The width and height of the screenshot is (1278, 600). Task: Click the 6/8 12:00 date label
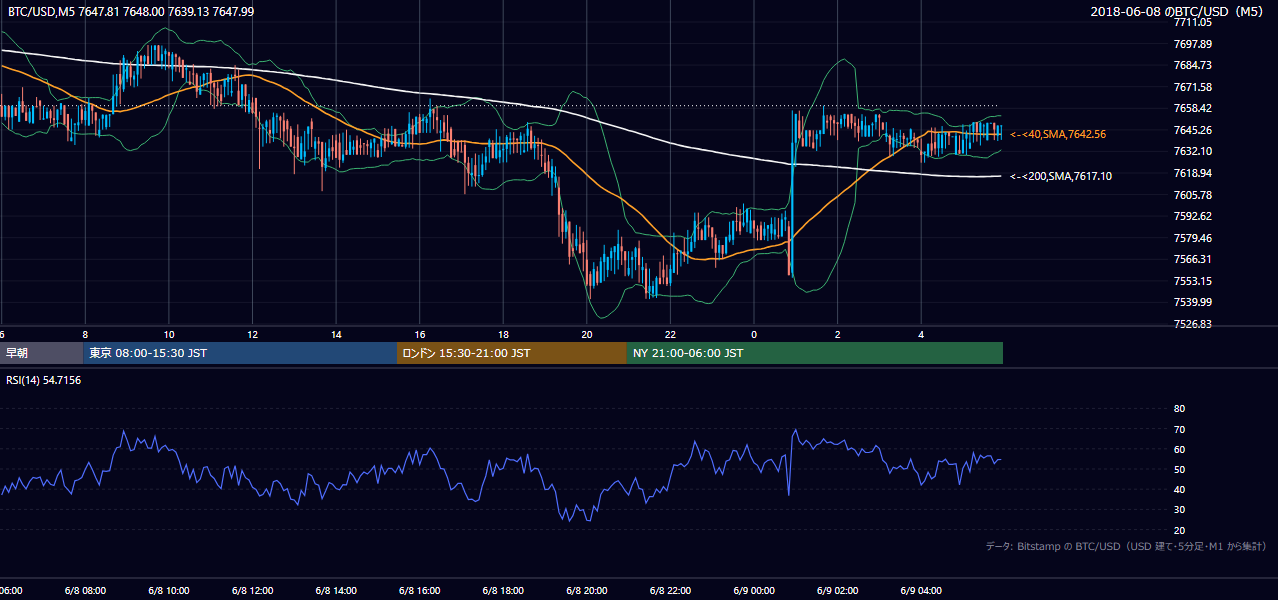pyautogui.click(x=252, y=591)
